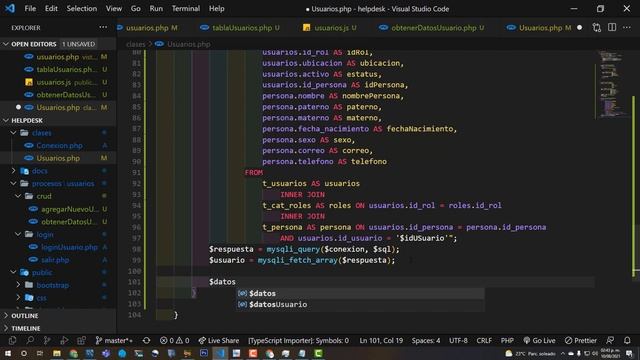Open the compare changes icon in editor toolbar

tap(596, 28)
